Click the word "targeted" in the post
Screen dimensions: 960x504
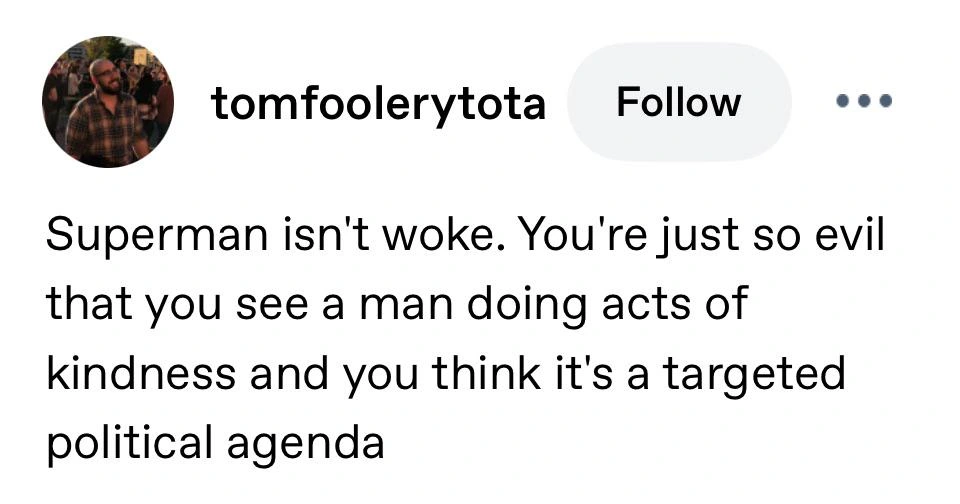(x=754, y=375)
